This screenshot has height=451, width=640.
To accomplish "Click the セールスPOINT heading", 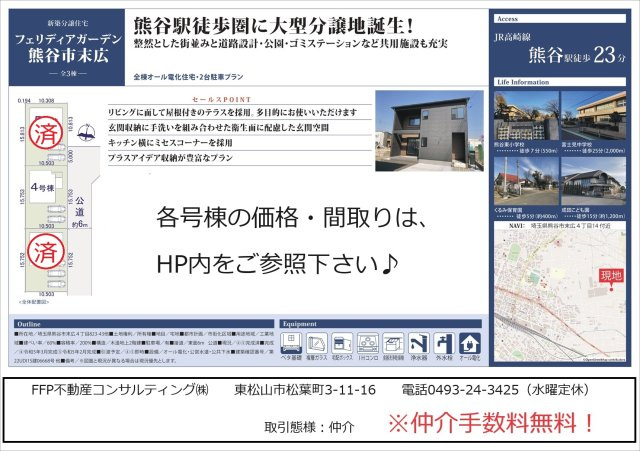I will click(221, 99).
